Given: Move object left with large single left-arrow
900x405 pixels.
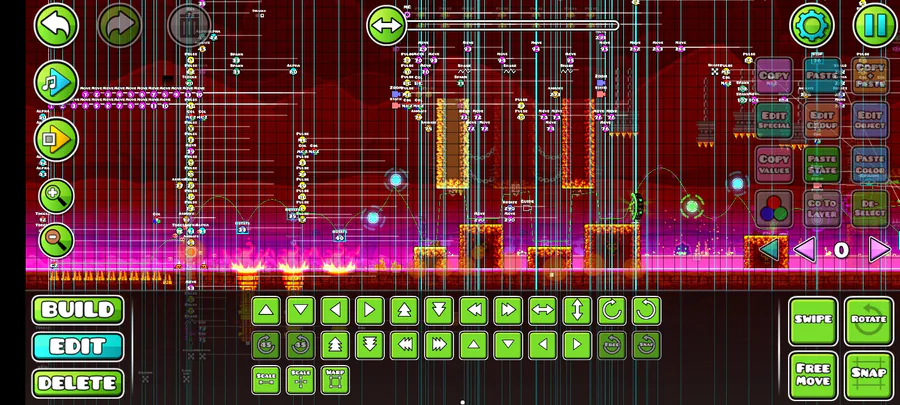Looking at the screenshot, I should point(335,311).
